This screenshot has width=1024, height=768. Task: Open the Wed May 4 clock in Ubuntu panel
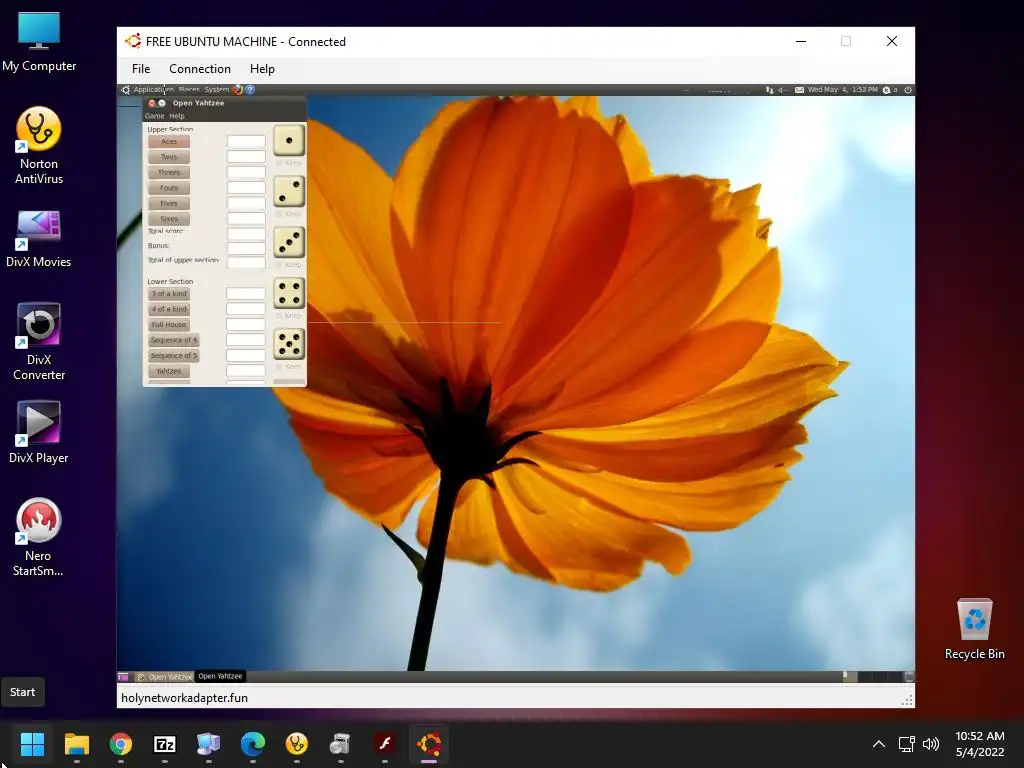click(842, 89)
